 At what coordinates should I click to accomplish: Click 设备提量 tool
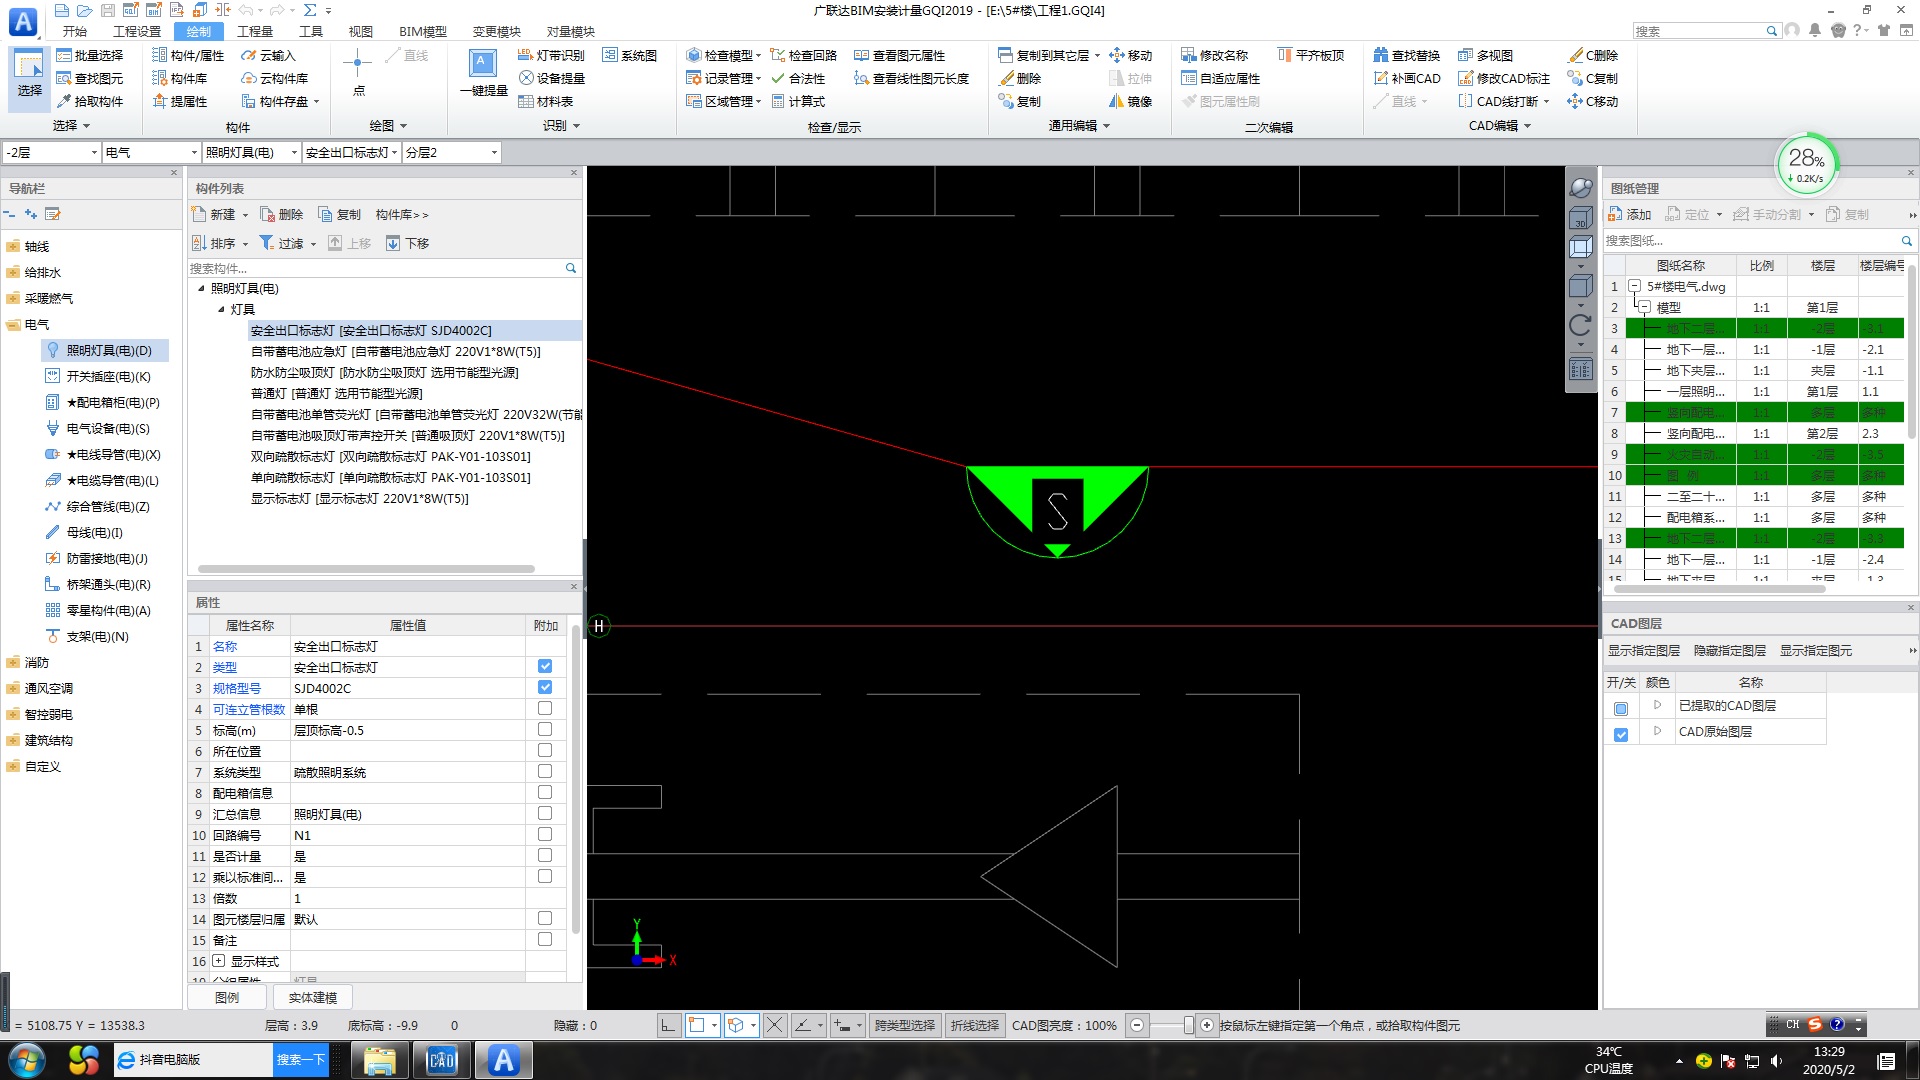pyautogui.click(x=550, y=78)
